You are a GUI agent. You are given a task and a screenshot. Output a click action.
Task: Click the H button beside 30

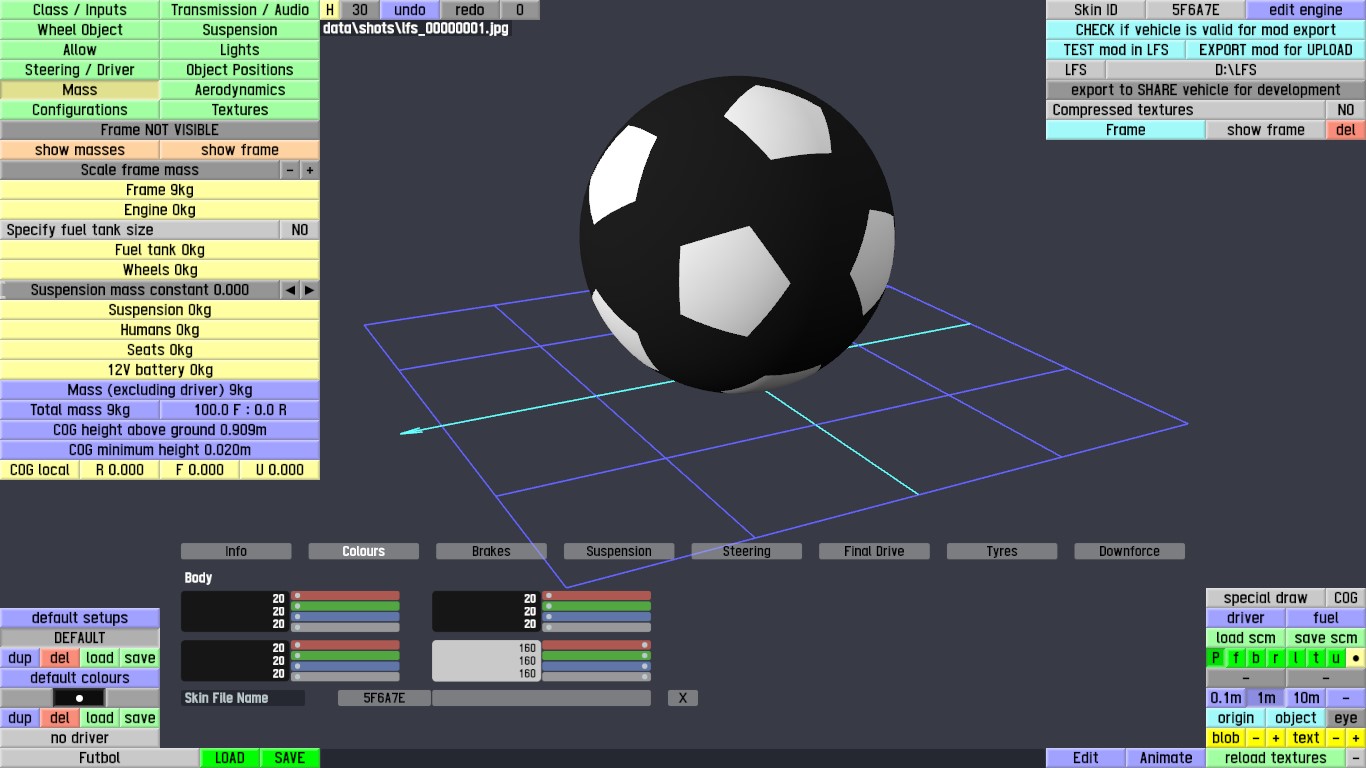point(330,10)
